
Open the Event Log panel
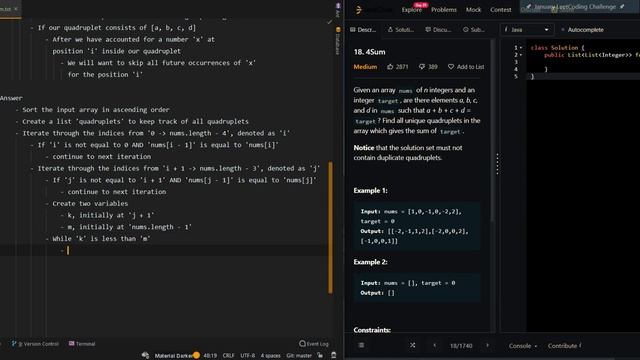[314, 344]
